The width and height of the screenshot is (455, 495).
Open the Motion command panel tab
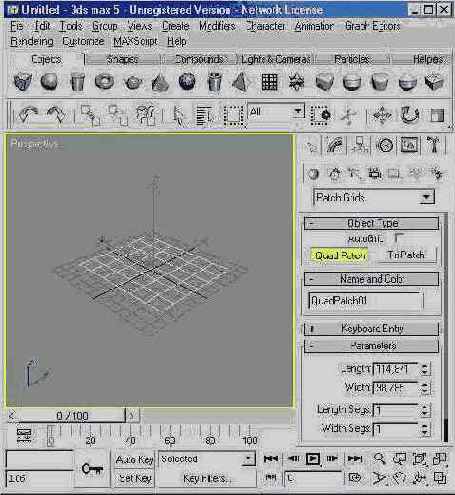(384, 145)
